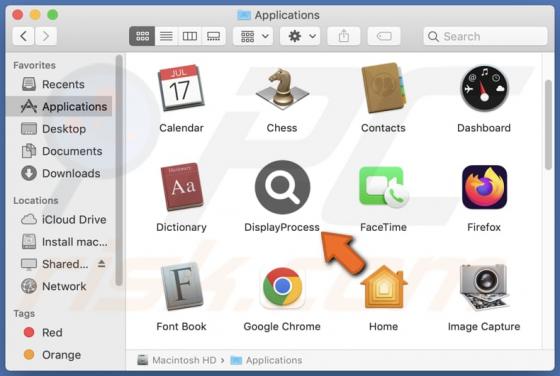Switch to column view

click(190, 36)
